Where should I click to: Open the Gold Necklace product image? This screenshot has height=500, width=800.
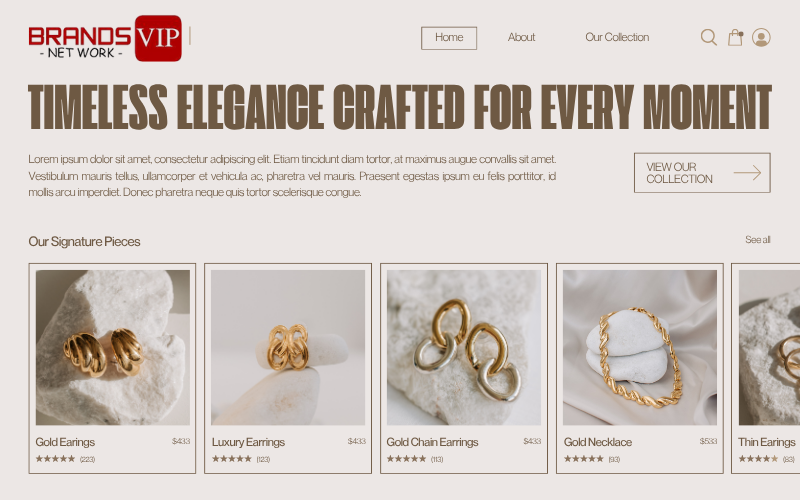click(640, 347)
